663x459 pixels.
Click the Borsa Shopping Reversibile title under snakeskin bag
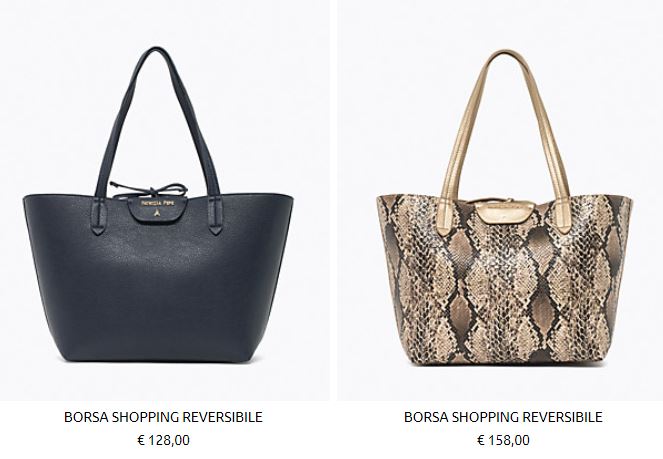(503, 417)
